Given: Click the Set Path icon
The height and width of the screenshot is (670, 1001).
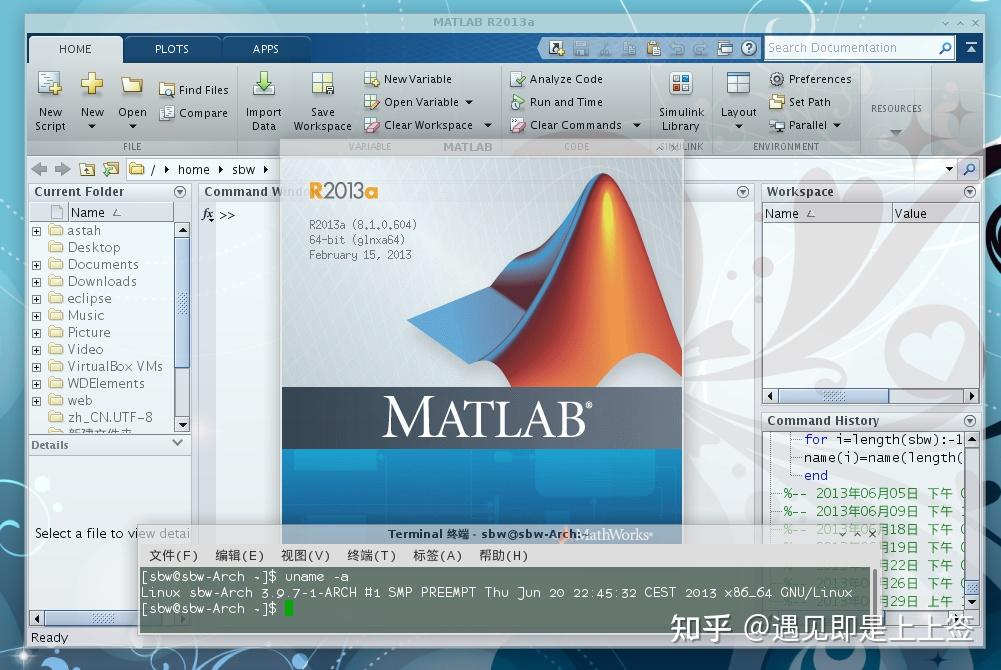Looking at the screenshot, I should coord(801,101).
